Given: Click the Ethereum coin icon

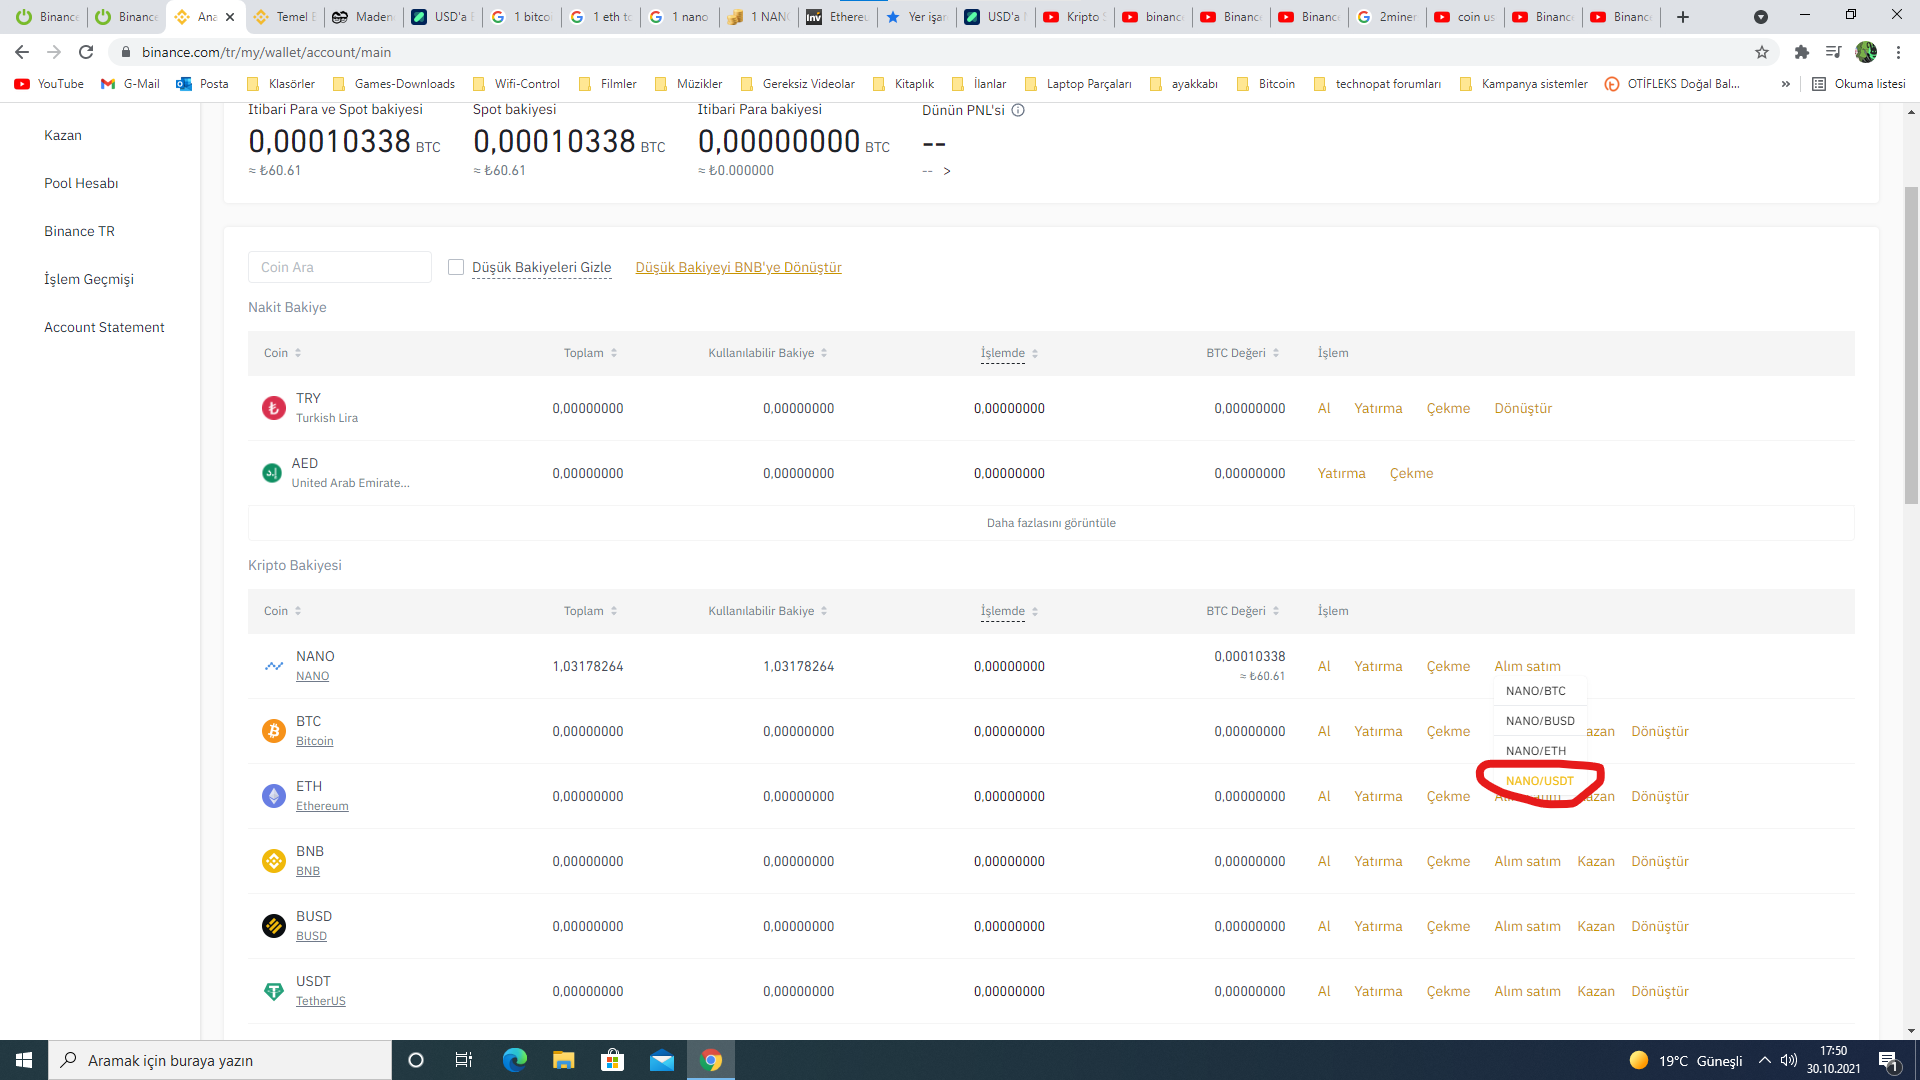Looking at the screenshot, I should pyautogui.click(x=273, y=796).
